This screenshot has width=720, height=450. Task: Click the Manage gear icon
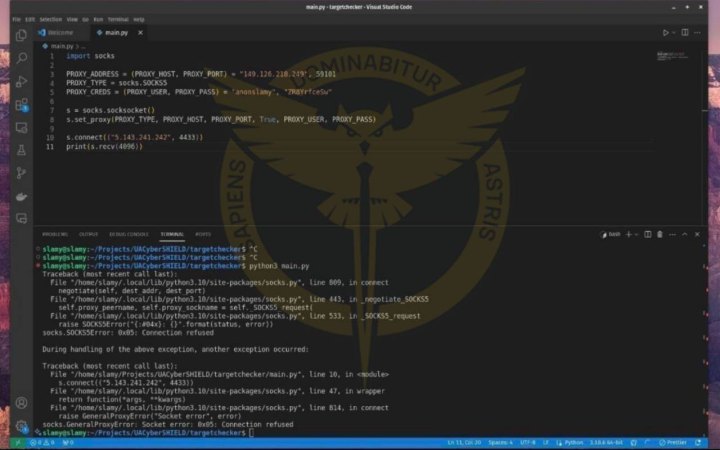[21, 423]
